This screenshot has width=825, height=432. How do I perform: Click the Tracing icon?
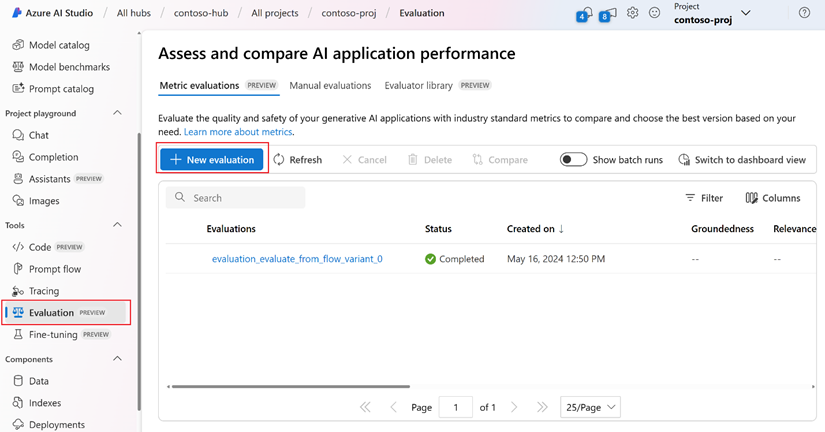(18, 291)
